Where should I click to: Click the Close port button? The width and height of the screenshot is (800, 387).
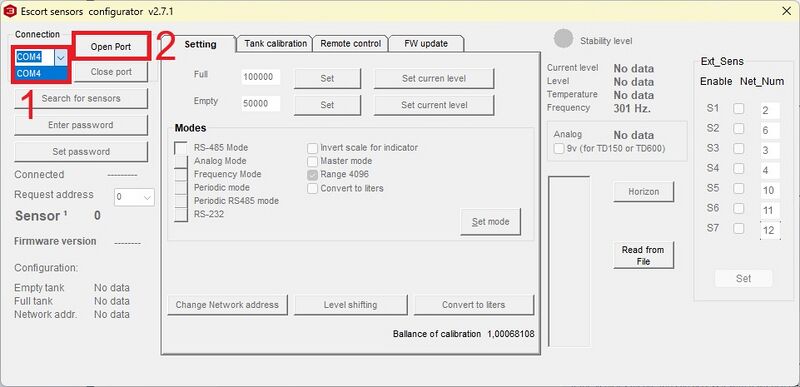pos(111,72)
